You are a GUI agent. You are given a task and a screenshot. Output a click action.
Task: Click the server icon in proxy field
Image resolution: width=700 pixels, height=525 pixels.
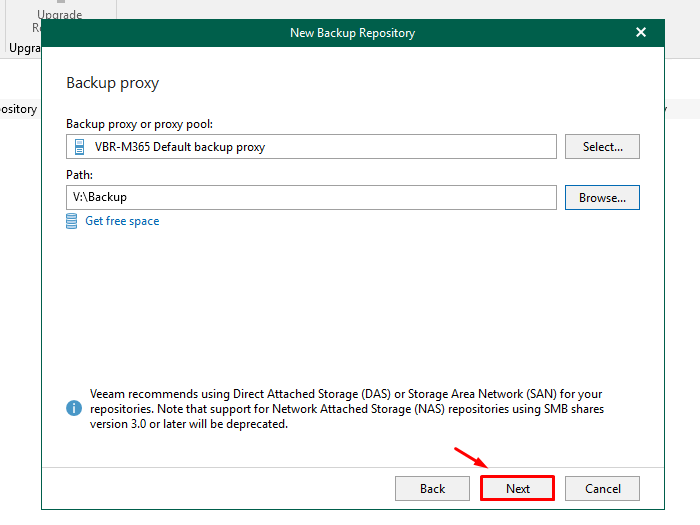pyautogui.click(x=79, y=147)
